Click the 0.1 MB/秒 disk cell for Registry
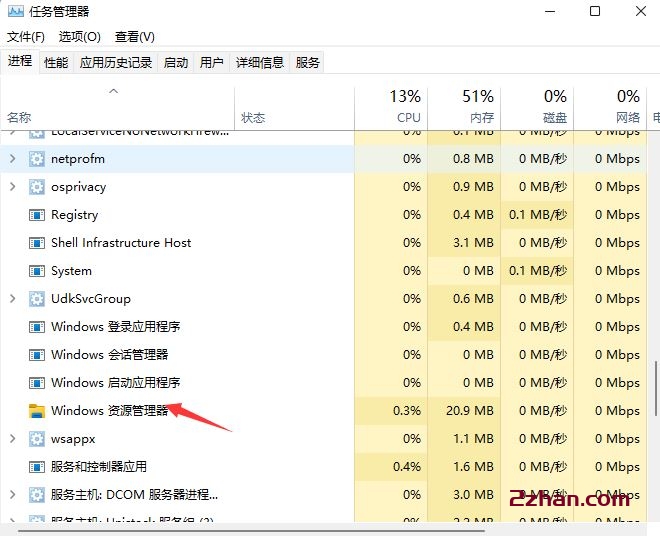Screen dimensions: 660x536 click(537, 215)
